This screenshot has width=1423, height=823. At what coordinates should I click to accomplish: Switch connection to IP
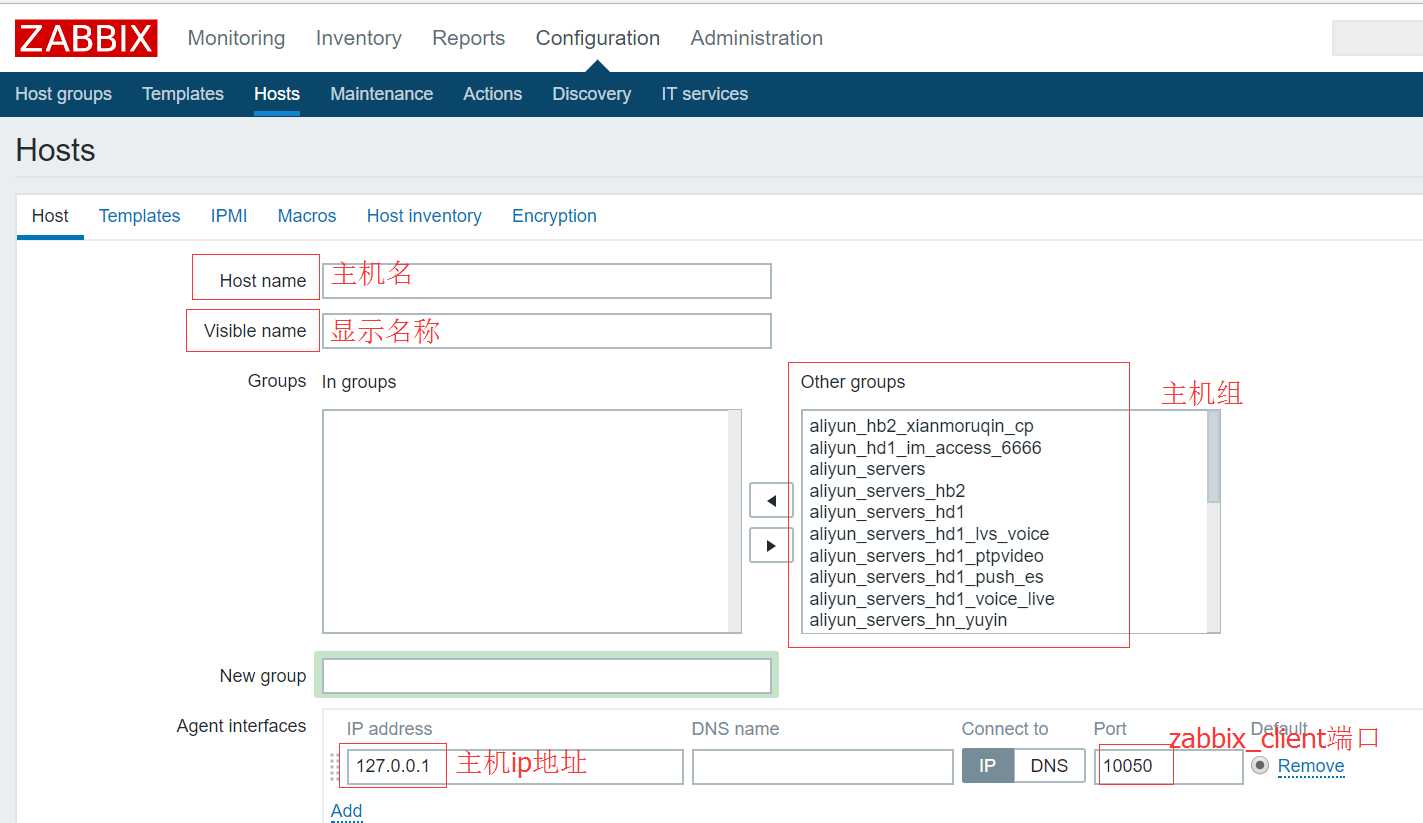[x=988, y=766]
